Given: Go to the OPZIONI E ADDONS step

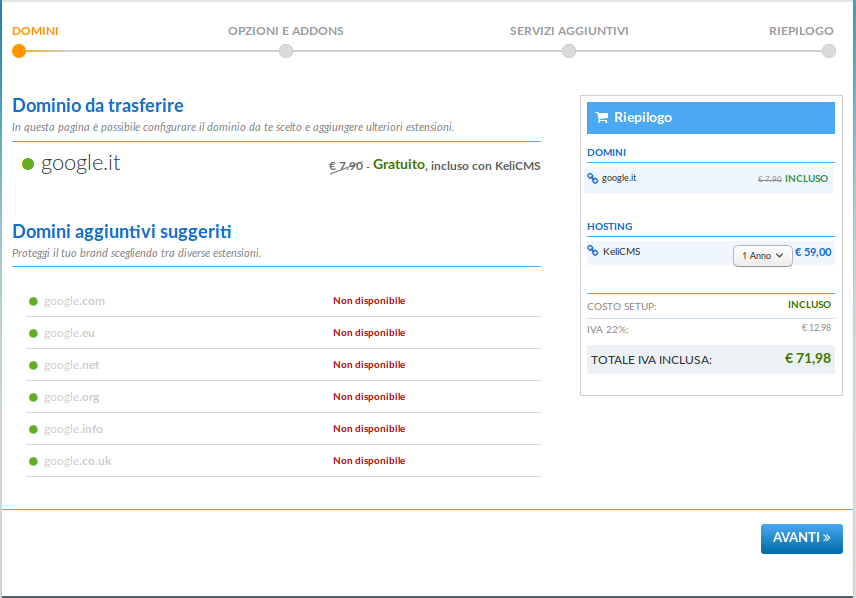Looking at the screenshot, I should pos(286,31).
